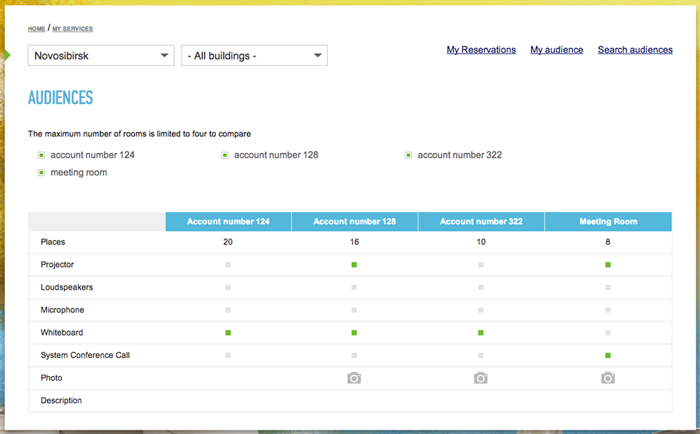Image resolution: width=700 pixels, height=434 pixels.
Task: Click the AUDIENCES heading
Action: (x=61, y=98)
